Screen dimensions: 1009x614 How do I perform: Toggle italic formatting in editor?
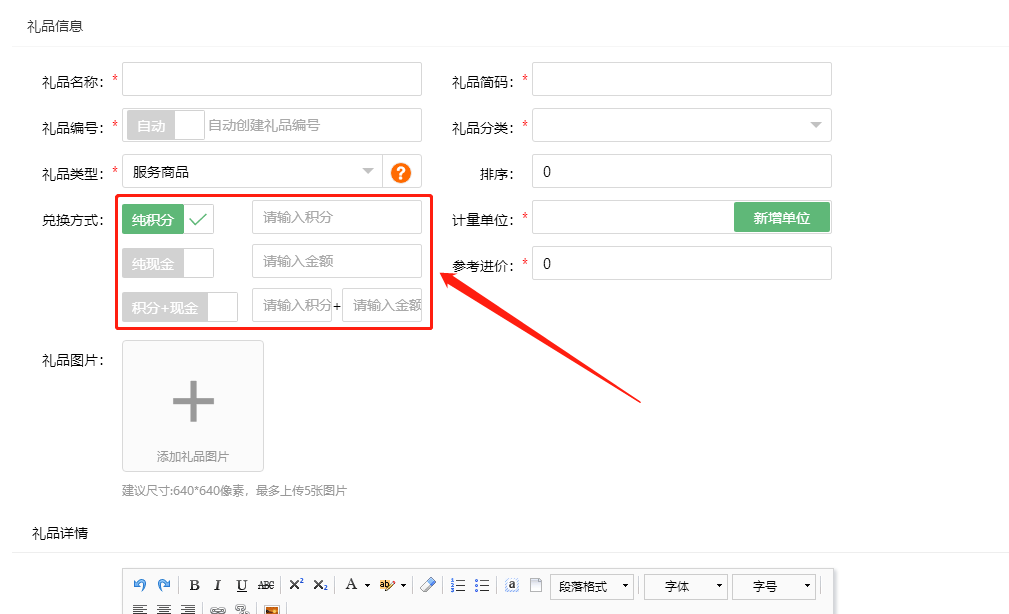[x=217, y=586]
